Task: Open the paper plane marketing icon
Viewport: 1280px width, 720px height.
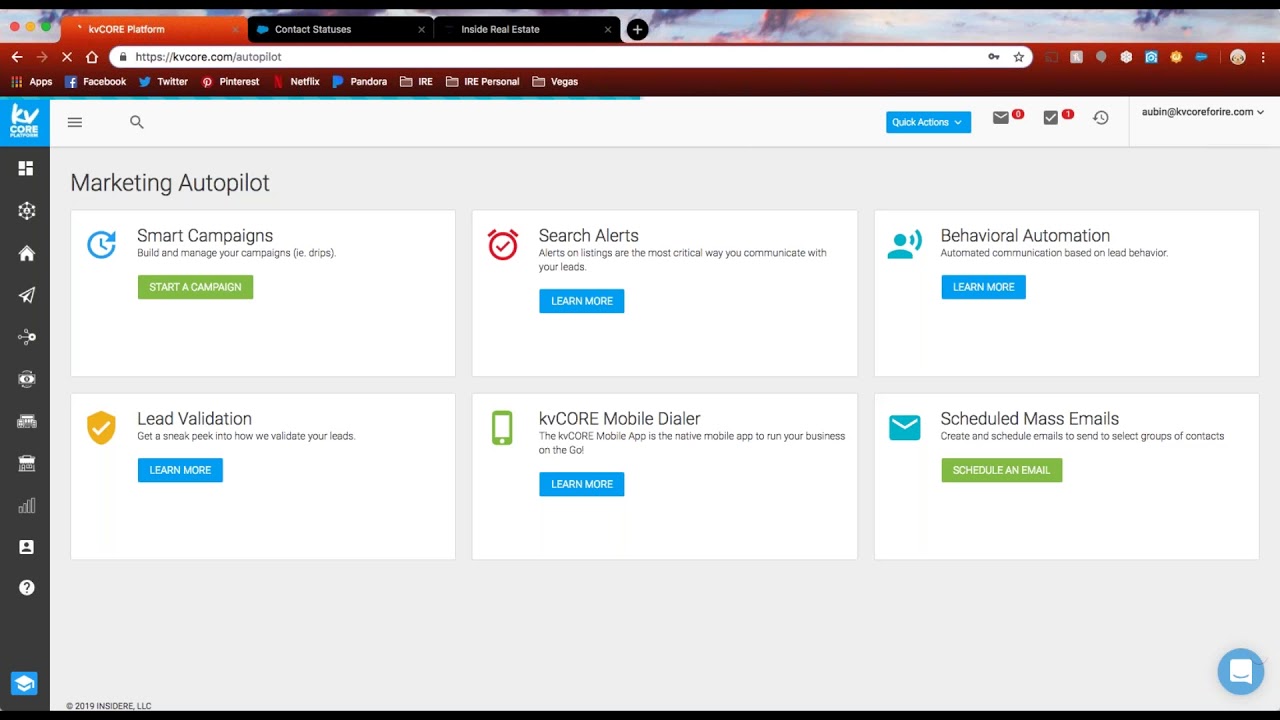Action: tap(27, 295)
